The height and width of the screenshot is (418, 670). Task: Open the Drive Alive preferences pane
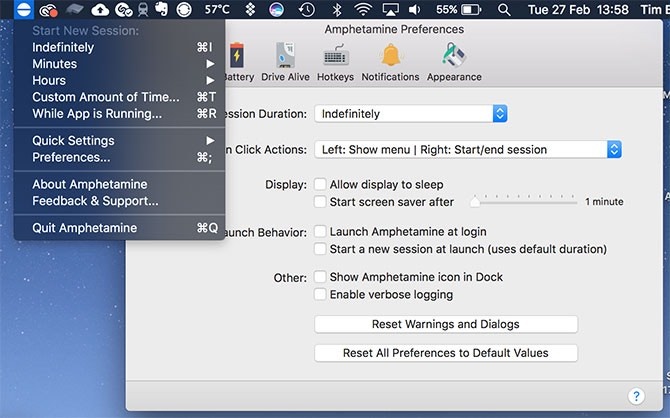pyautogui.click(x=285, y=60)
